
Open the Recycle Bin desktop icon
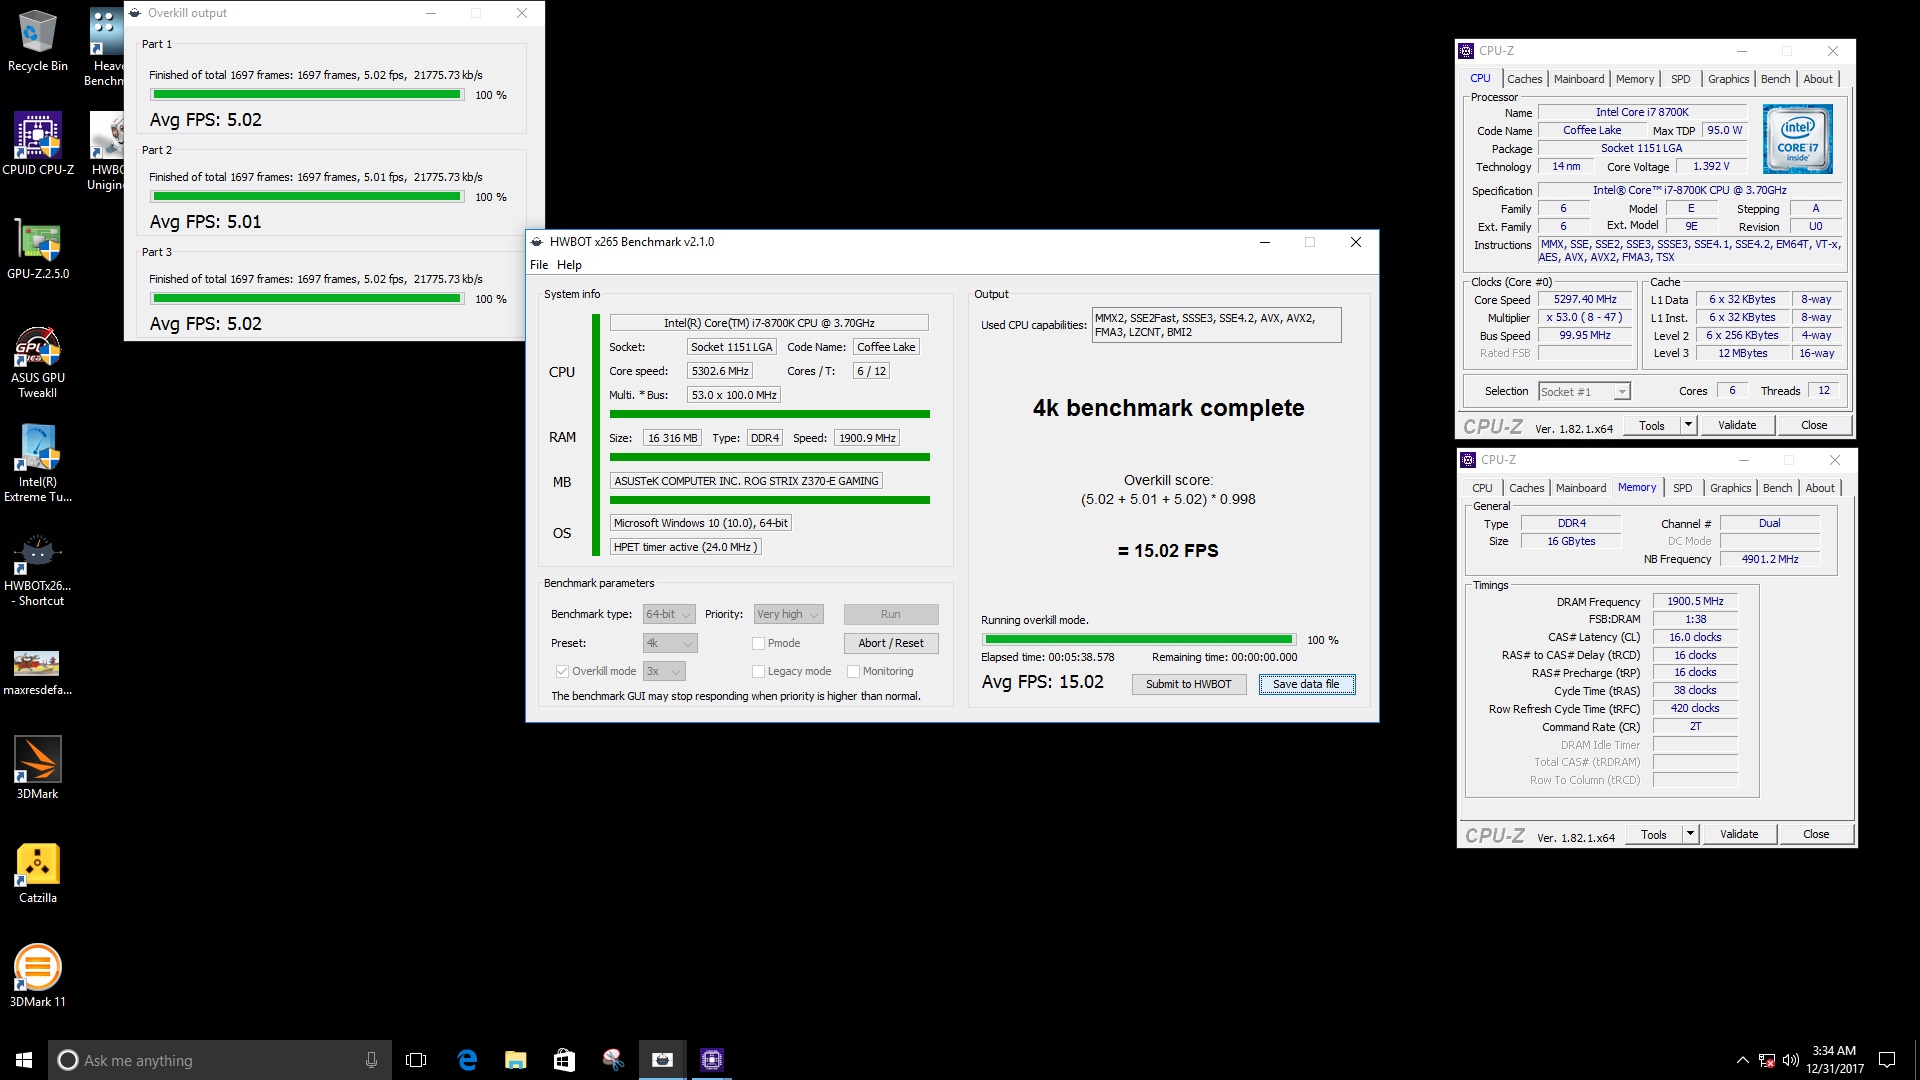coord(38,40)
